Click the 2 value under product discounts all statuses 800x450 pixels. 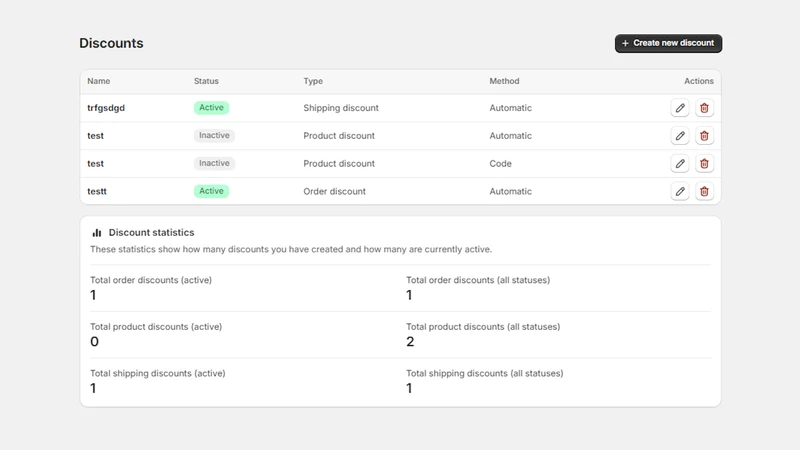click(x=410, y=342)
